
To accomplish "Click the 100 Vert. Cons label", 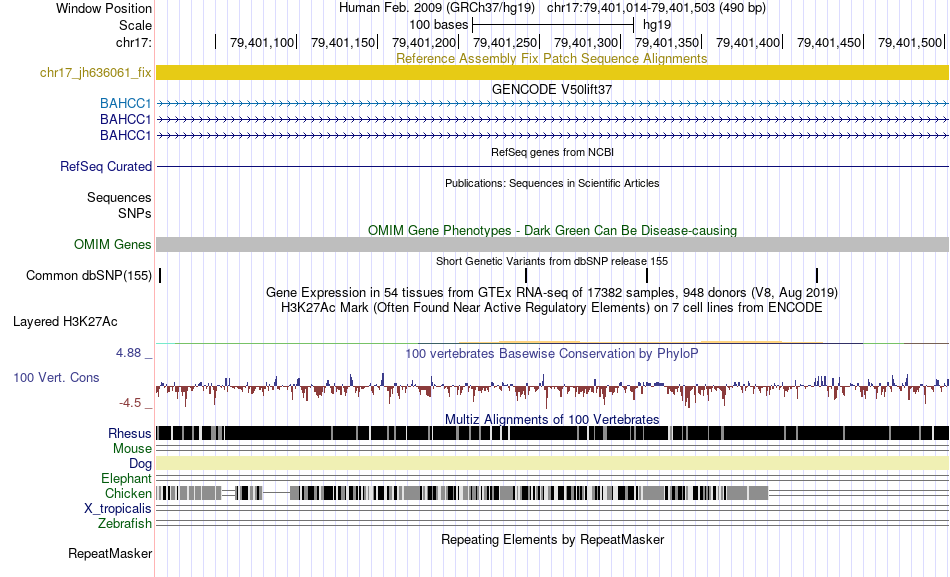I will point(56,378).
